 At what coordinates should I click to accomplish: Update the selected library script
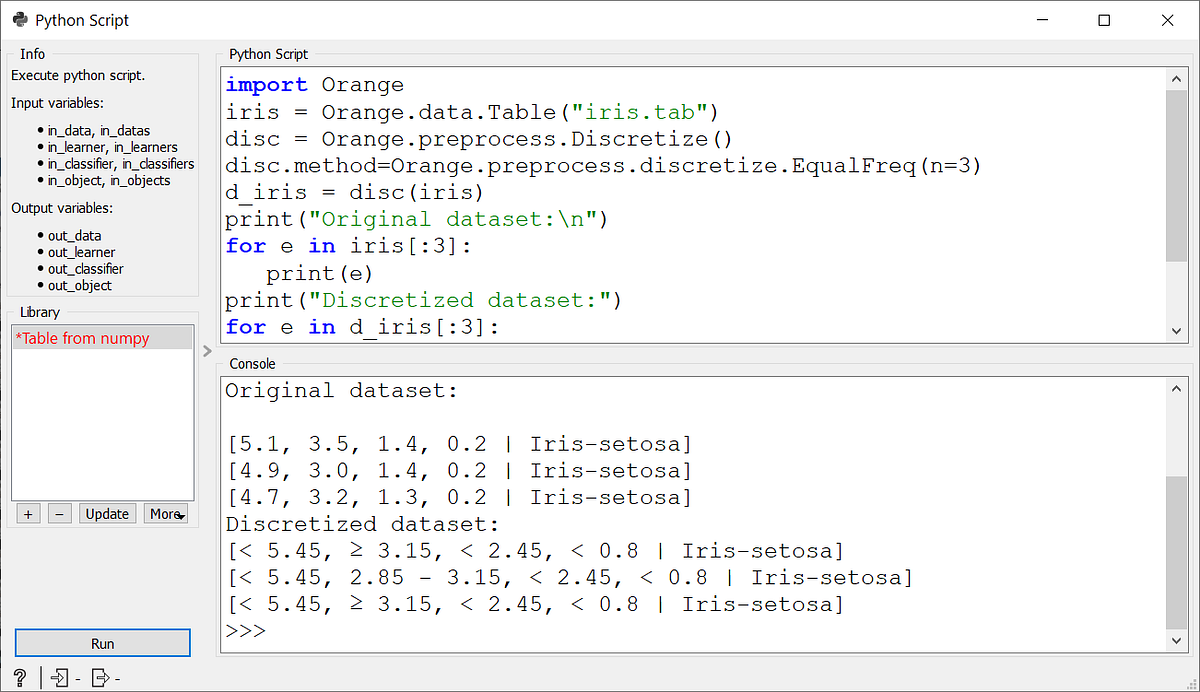click(107, 513)
